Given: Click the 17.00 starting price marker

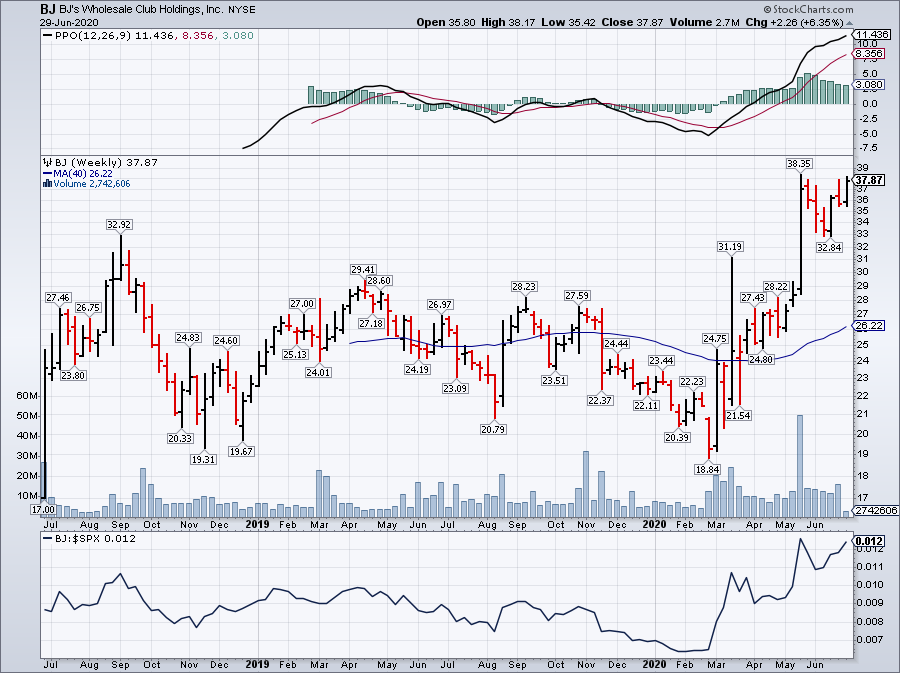Looking at the screenshot, I should [43, 509].
